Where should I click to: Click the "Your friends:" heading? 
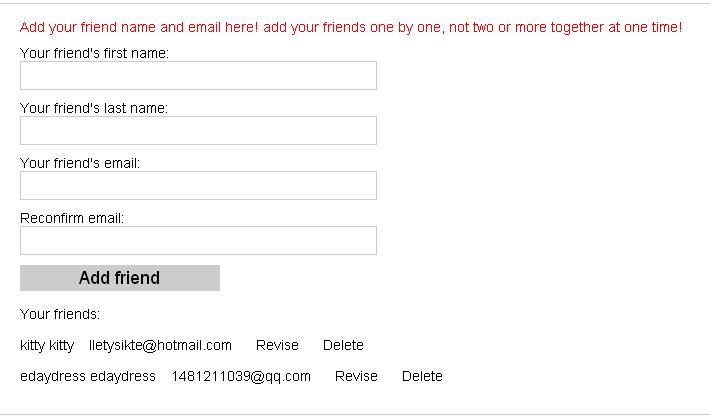(60, 314)
